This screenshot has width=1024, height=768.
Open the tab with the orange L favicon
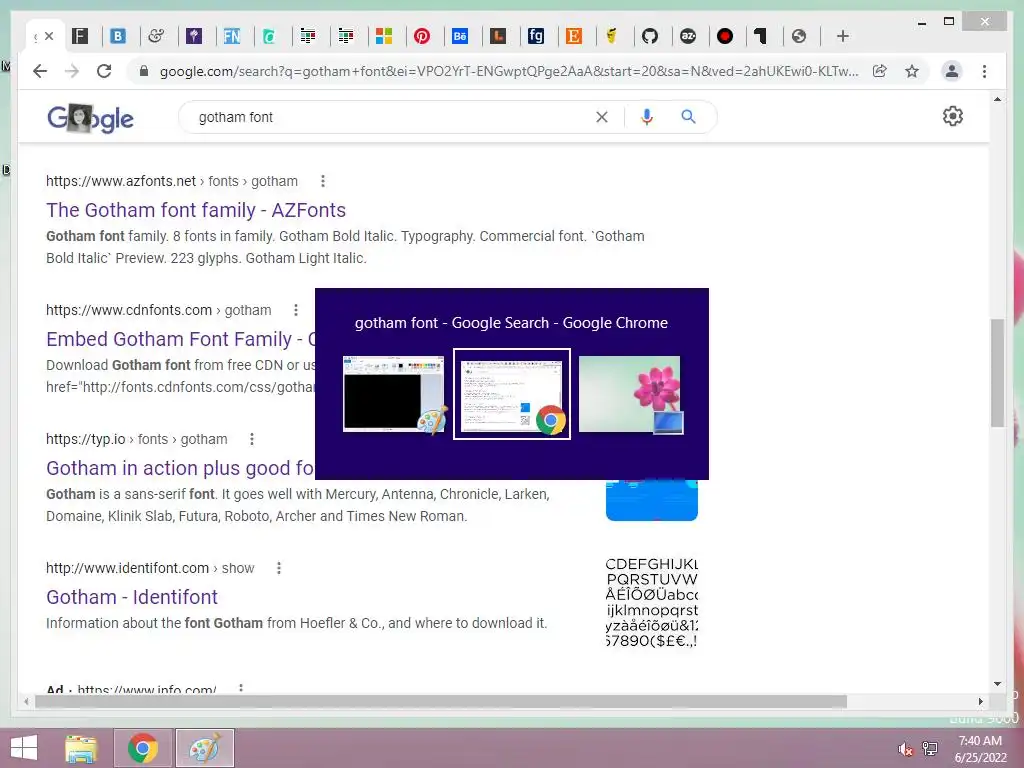click(498, 36)
